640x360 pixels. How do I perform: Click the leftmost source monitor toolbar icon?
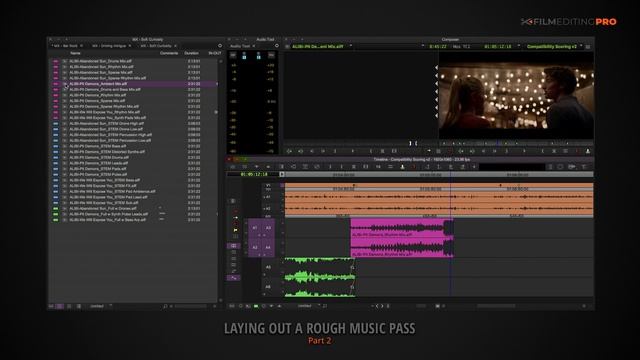pyautogui.click(x=289, y=151)
